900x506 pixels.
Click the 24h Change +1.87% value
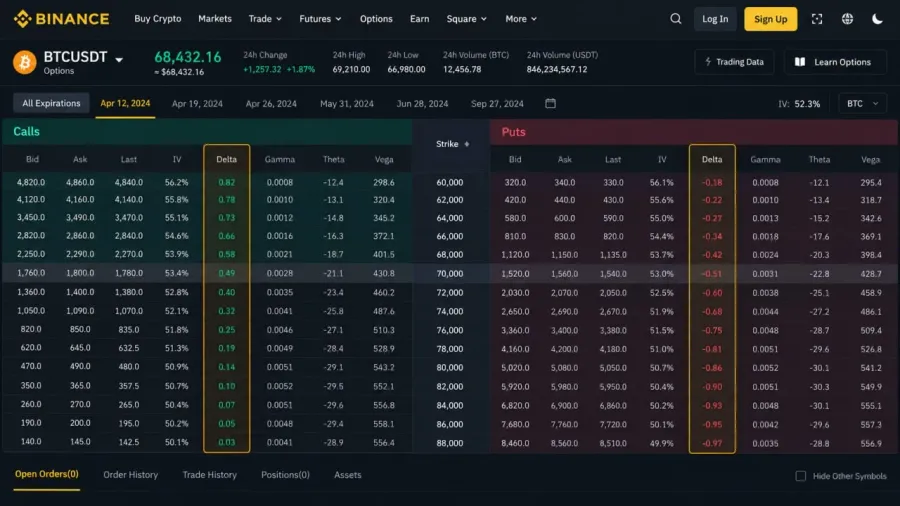pos(301,69)
